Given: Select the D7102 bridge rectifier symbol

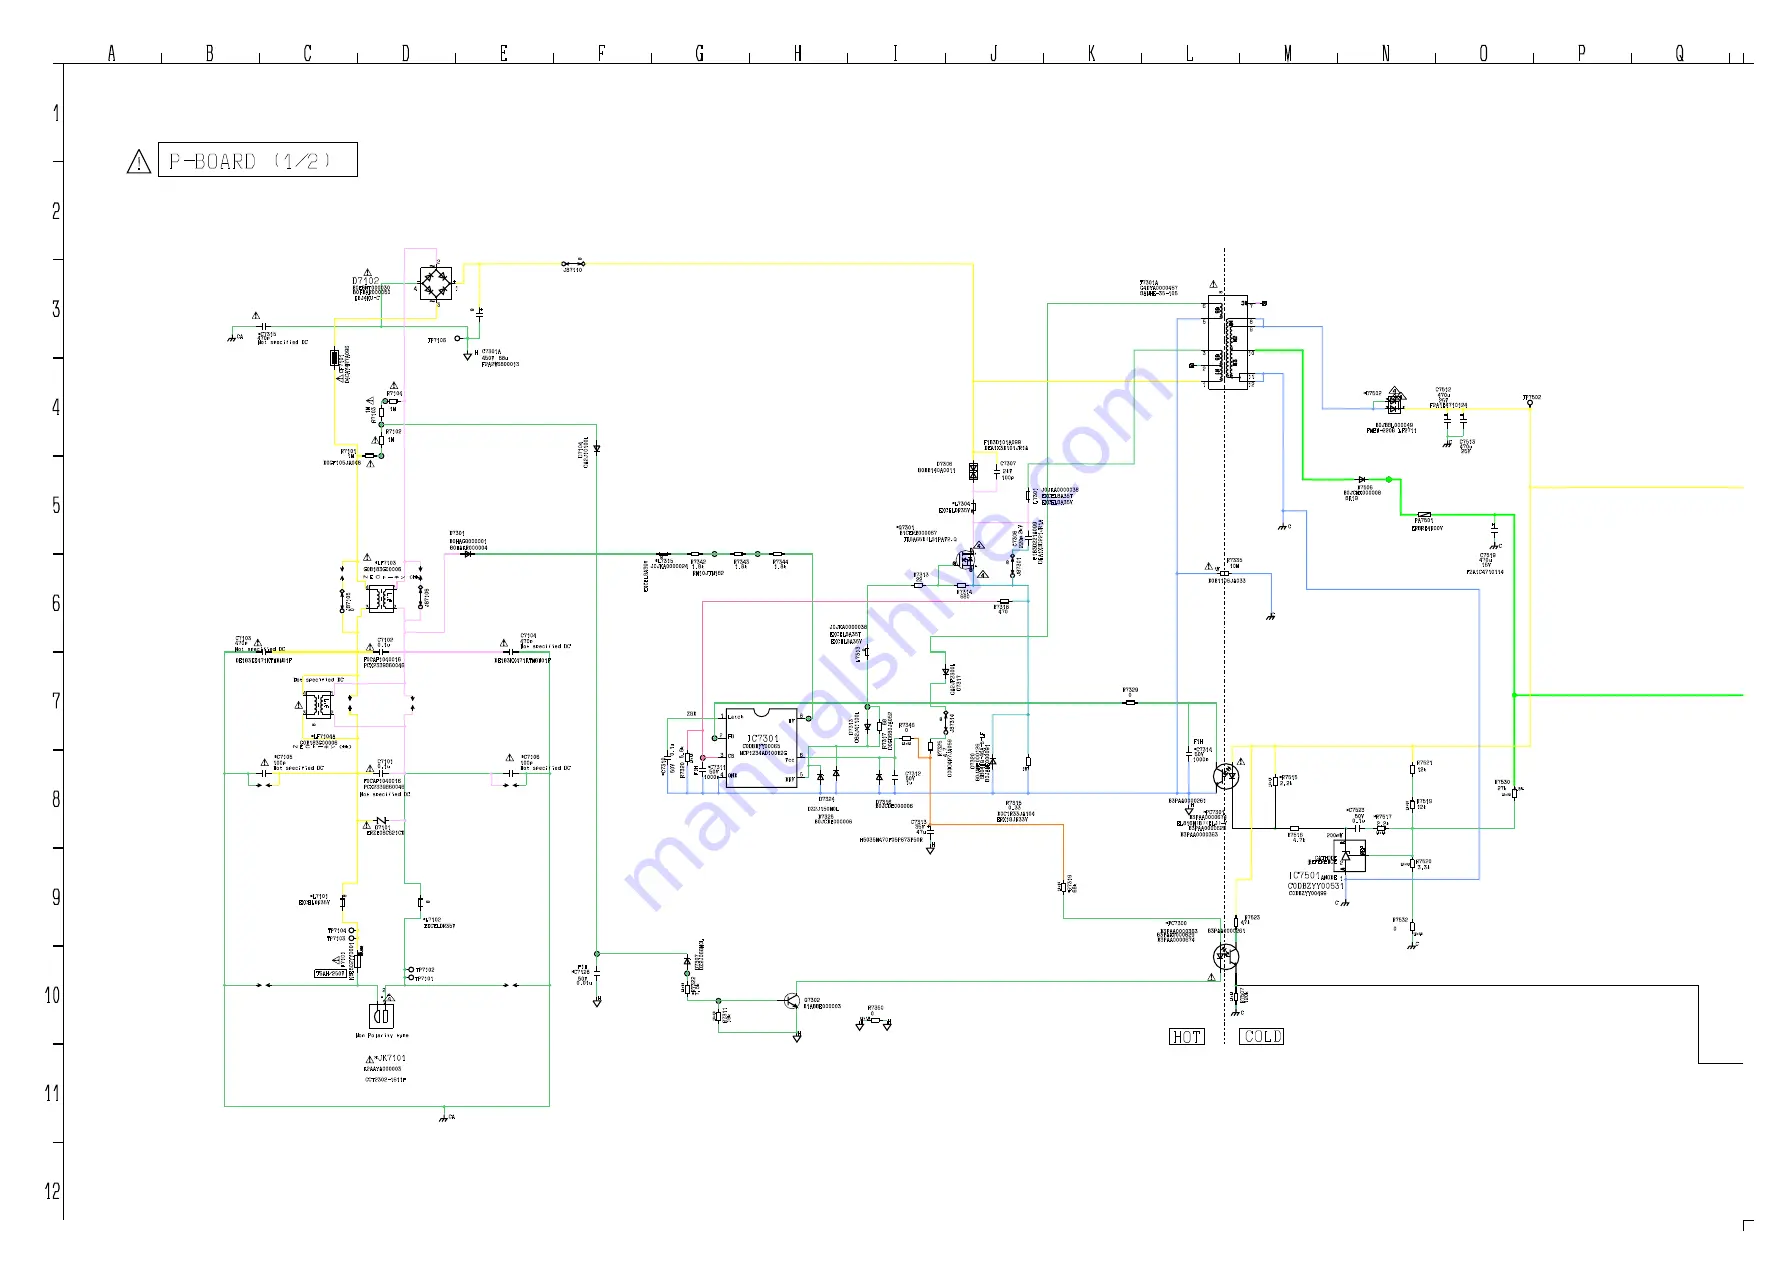Looking at the screenshot, I should coord(435,283).
